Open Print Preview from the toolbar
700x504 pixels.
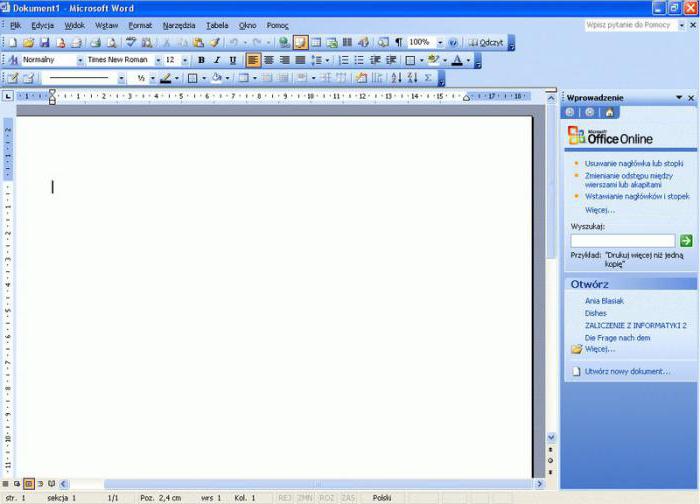pyautogui.click(x=111, y=43)
